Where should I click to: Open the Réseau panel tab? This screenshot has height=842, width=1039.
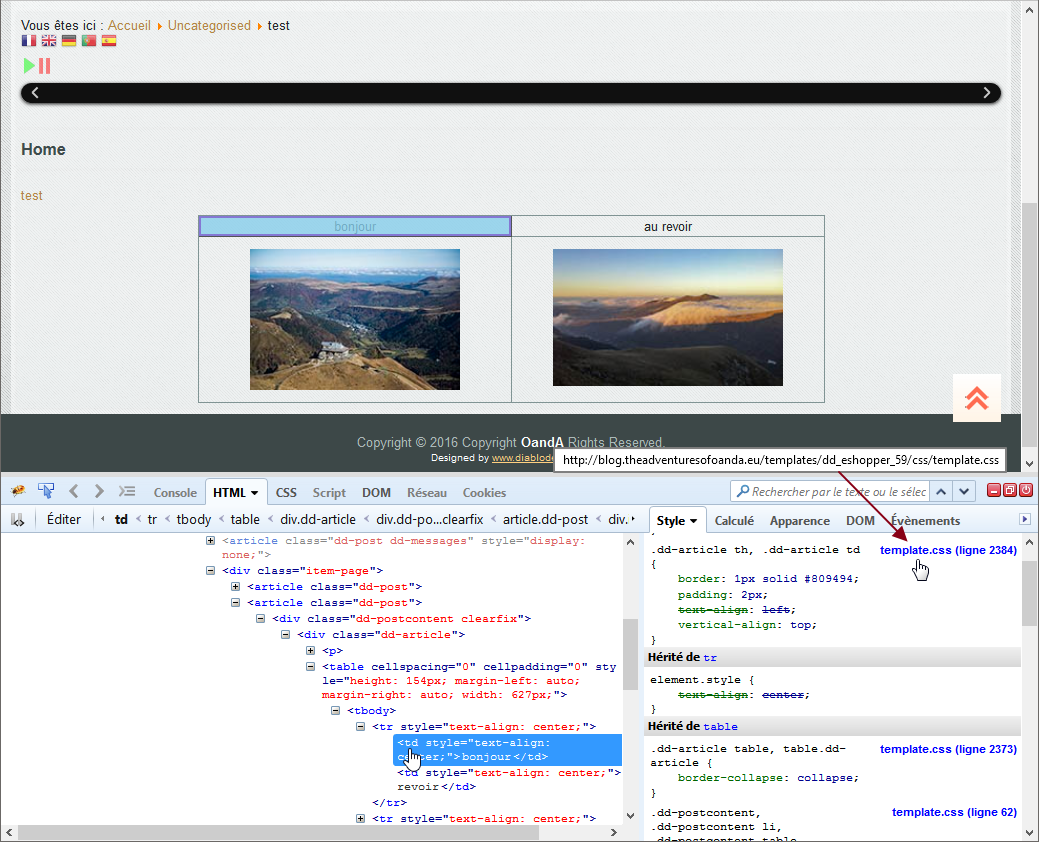click(x=427, y=492)
